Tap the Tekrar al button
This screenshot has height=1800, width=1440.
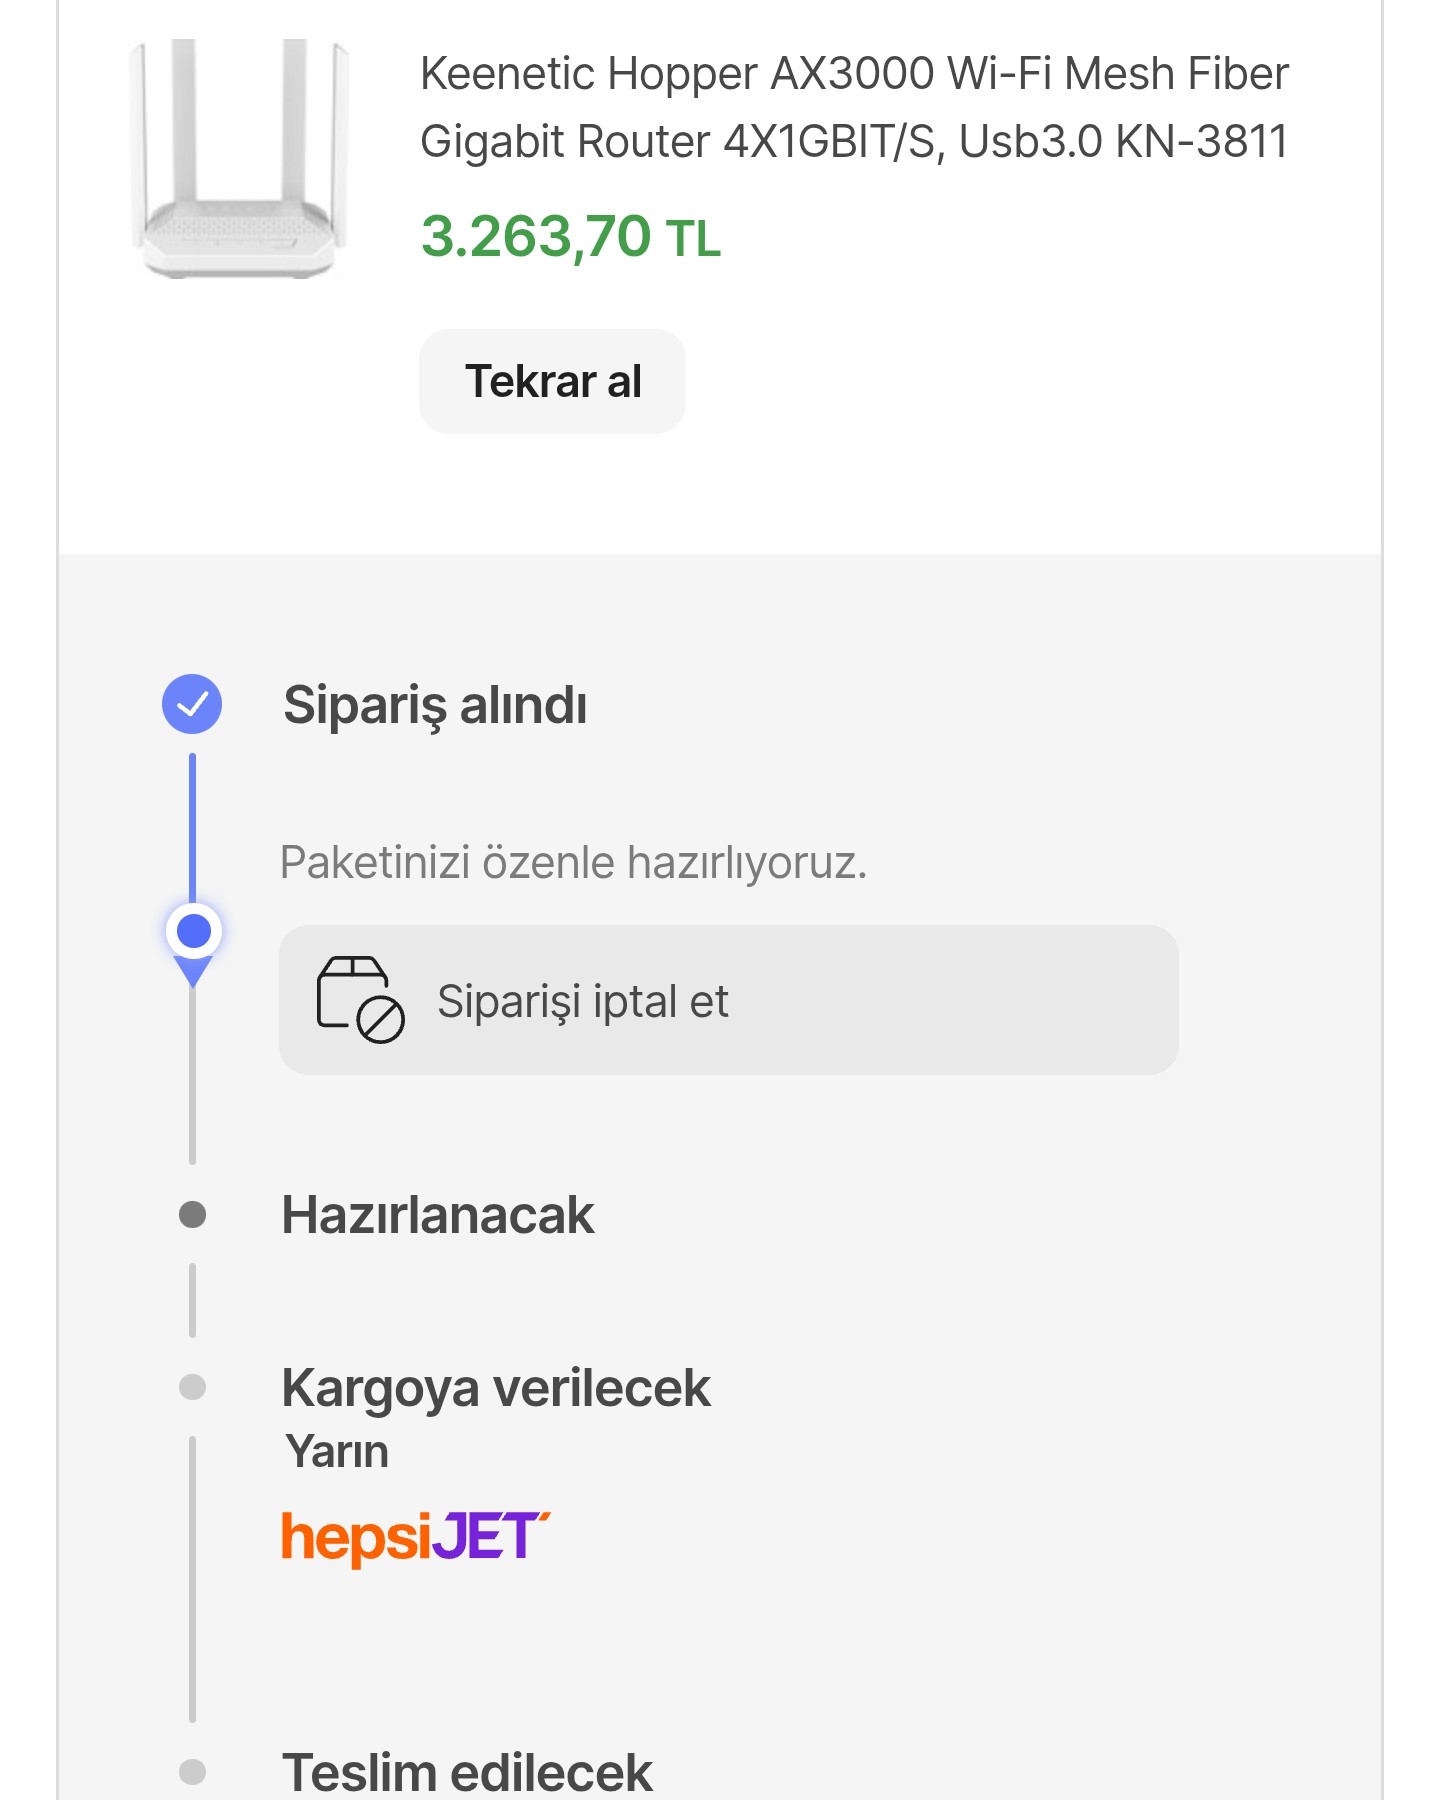point(552,381)
